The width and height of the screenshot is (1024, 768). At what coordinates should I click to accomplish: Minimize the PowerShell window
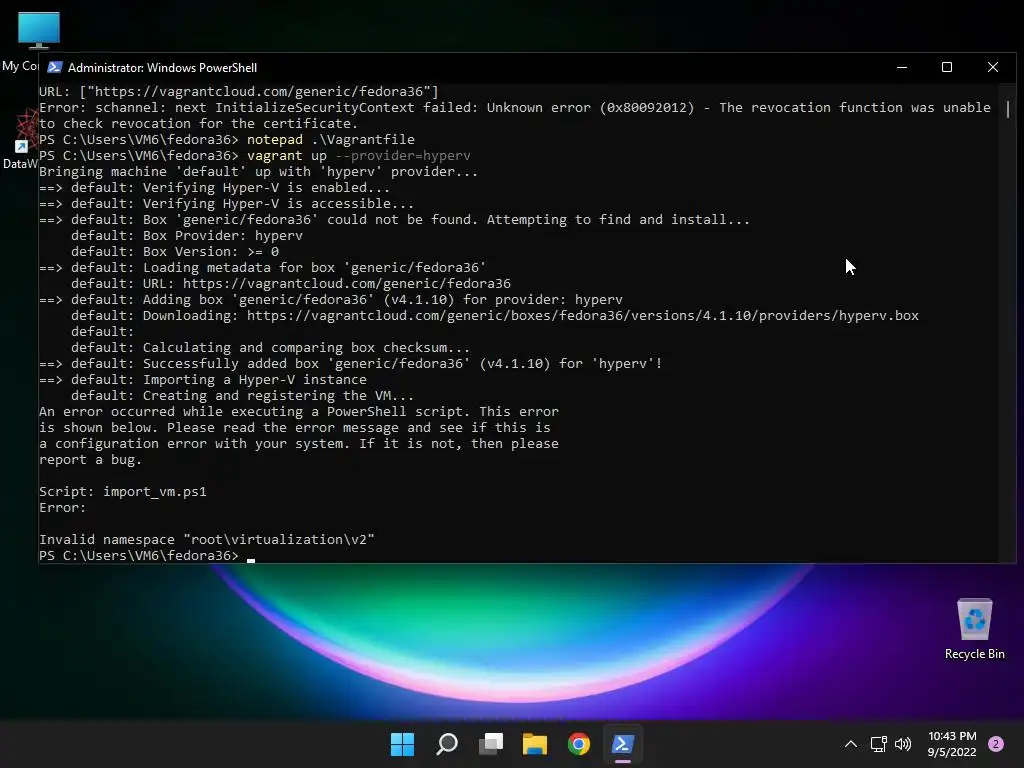(902, 67)
